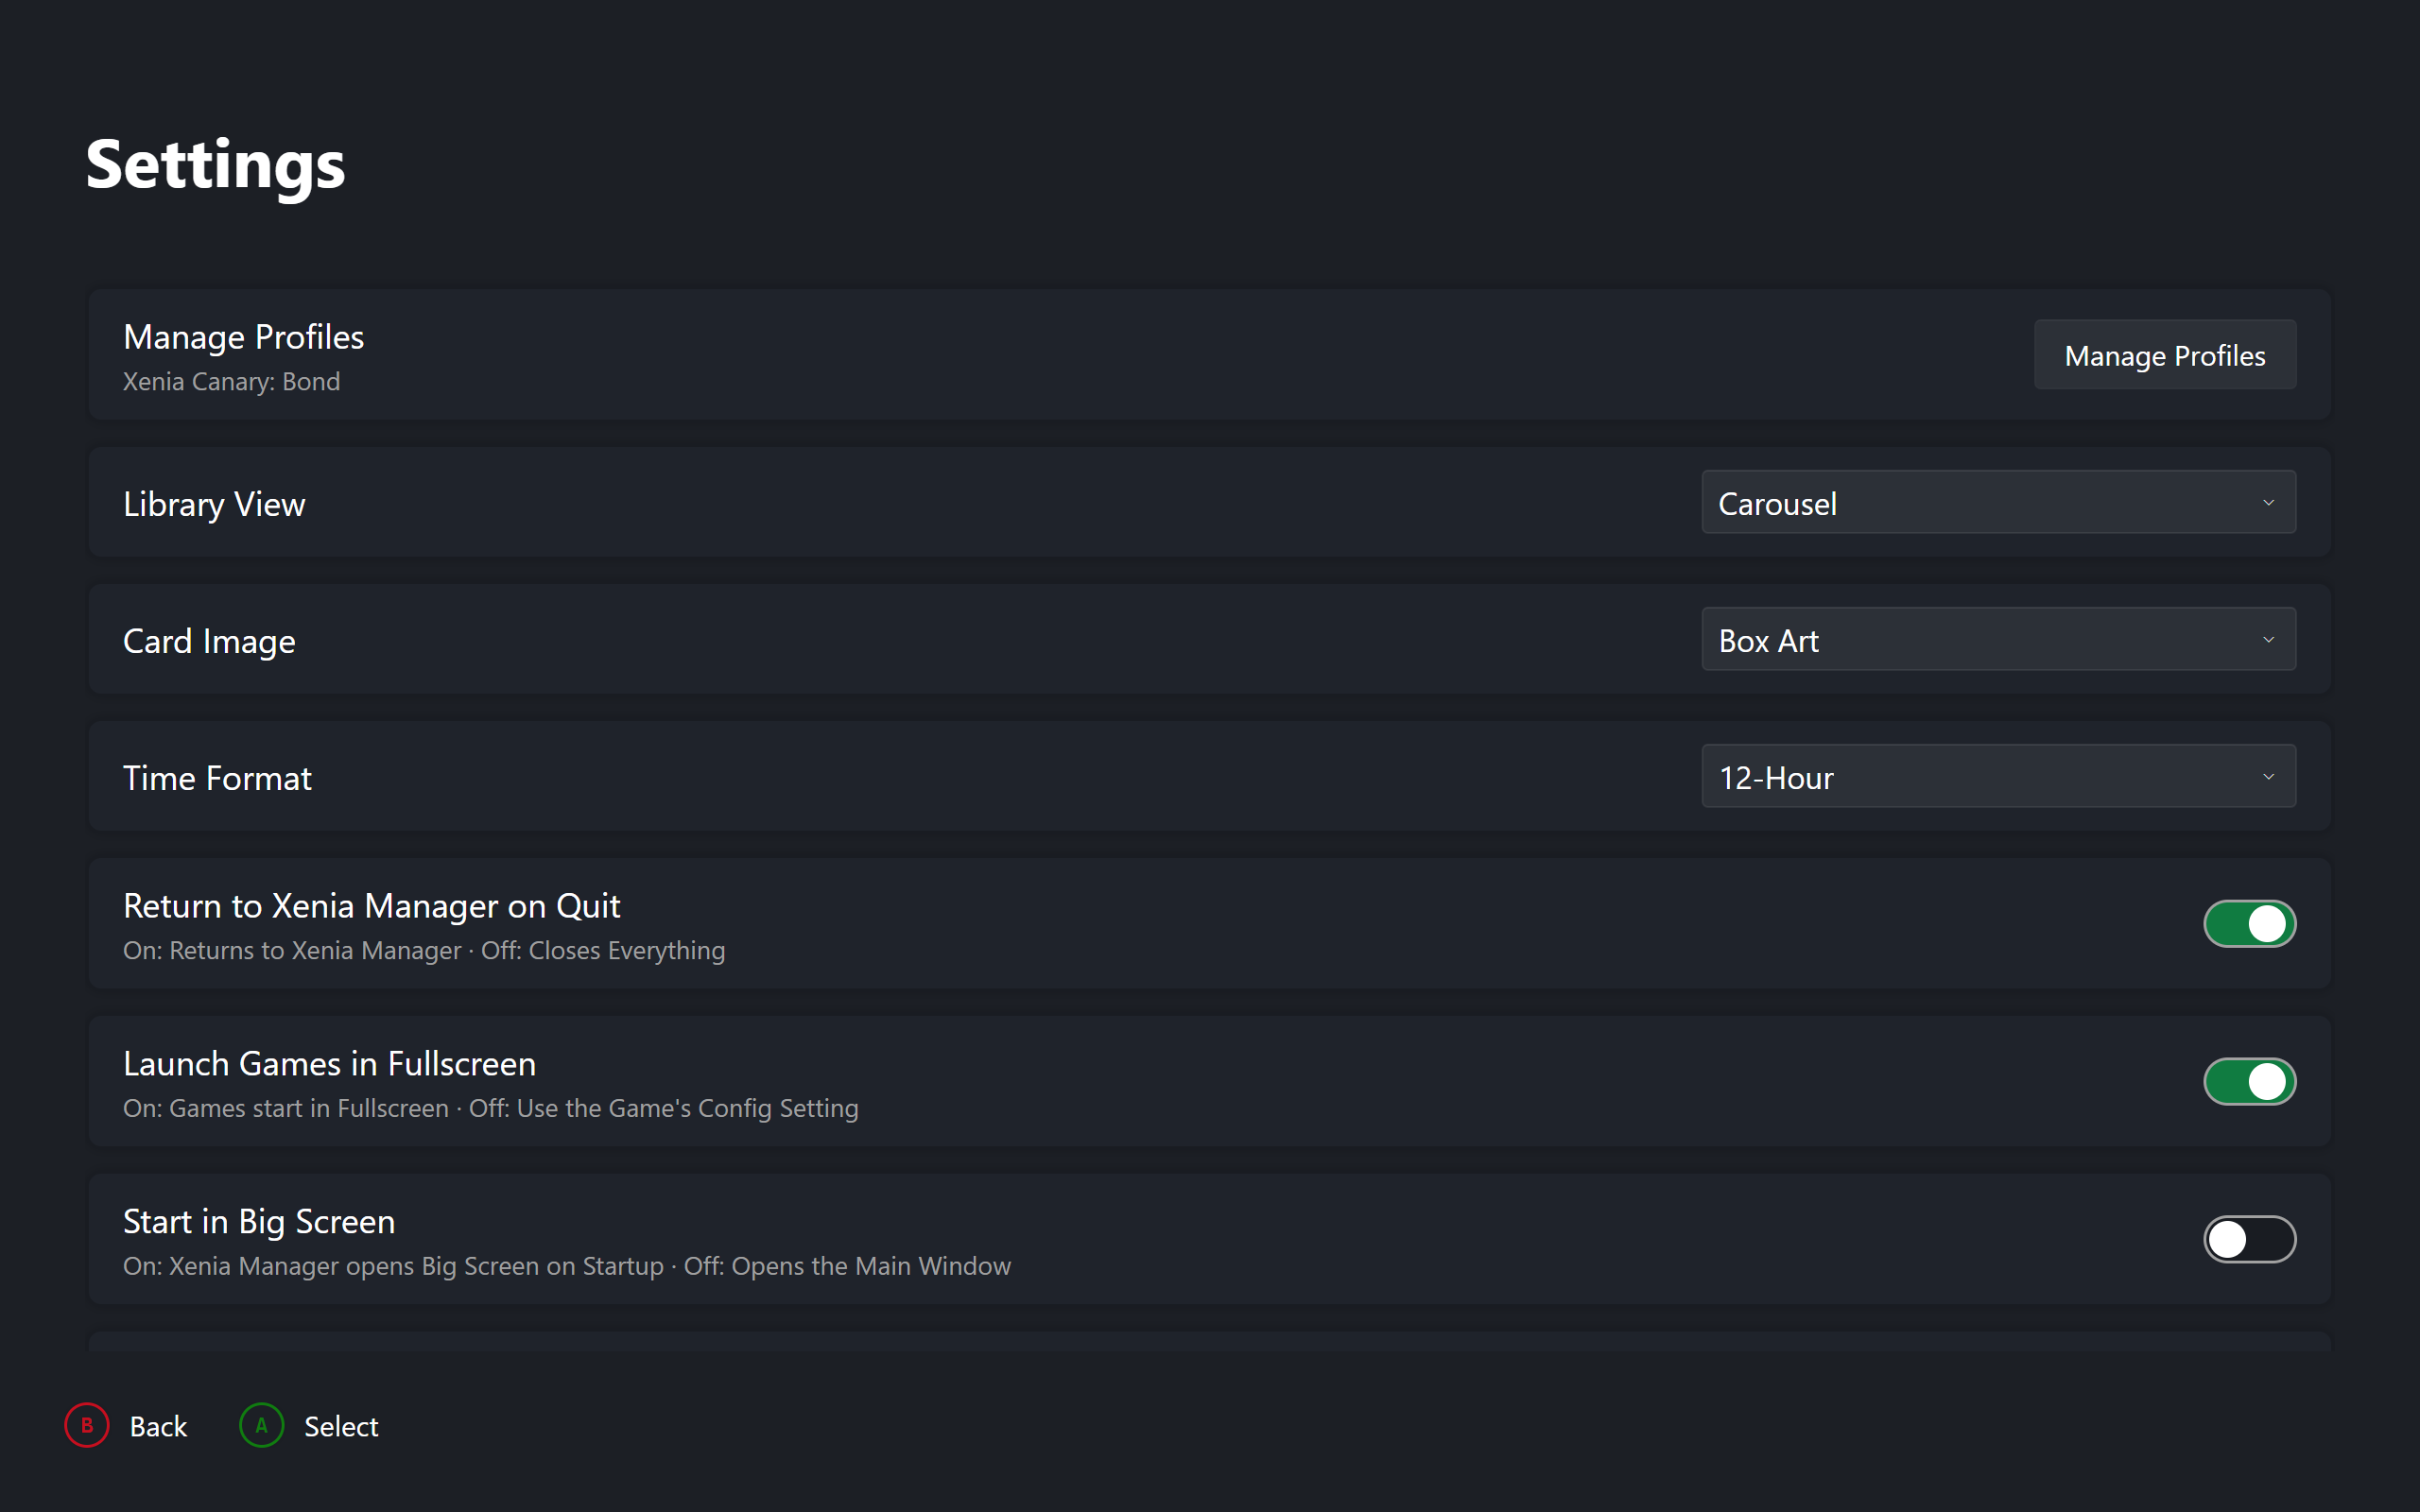Open the Time Format 12-Hour dropdown
This screenshot has height=1512, width=2420.
(1999, 777)
